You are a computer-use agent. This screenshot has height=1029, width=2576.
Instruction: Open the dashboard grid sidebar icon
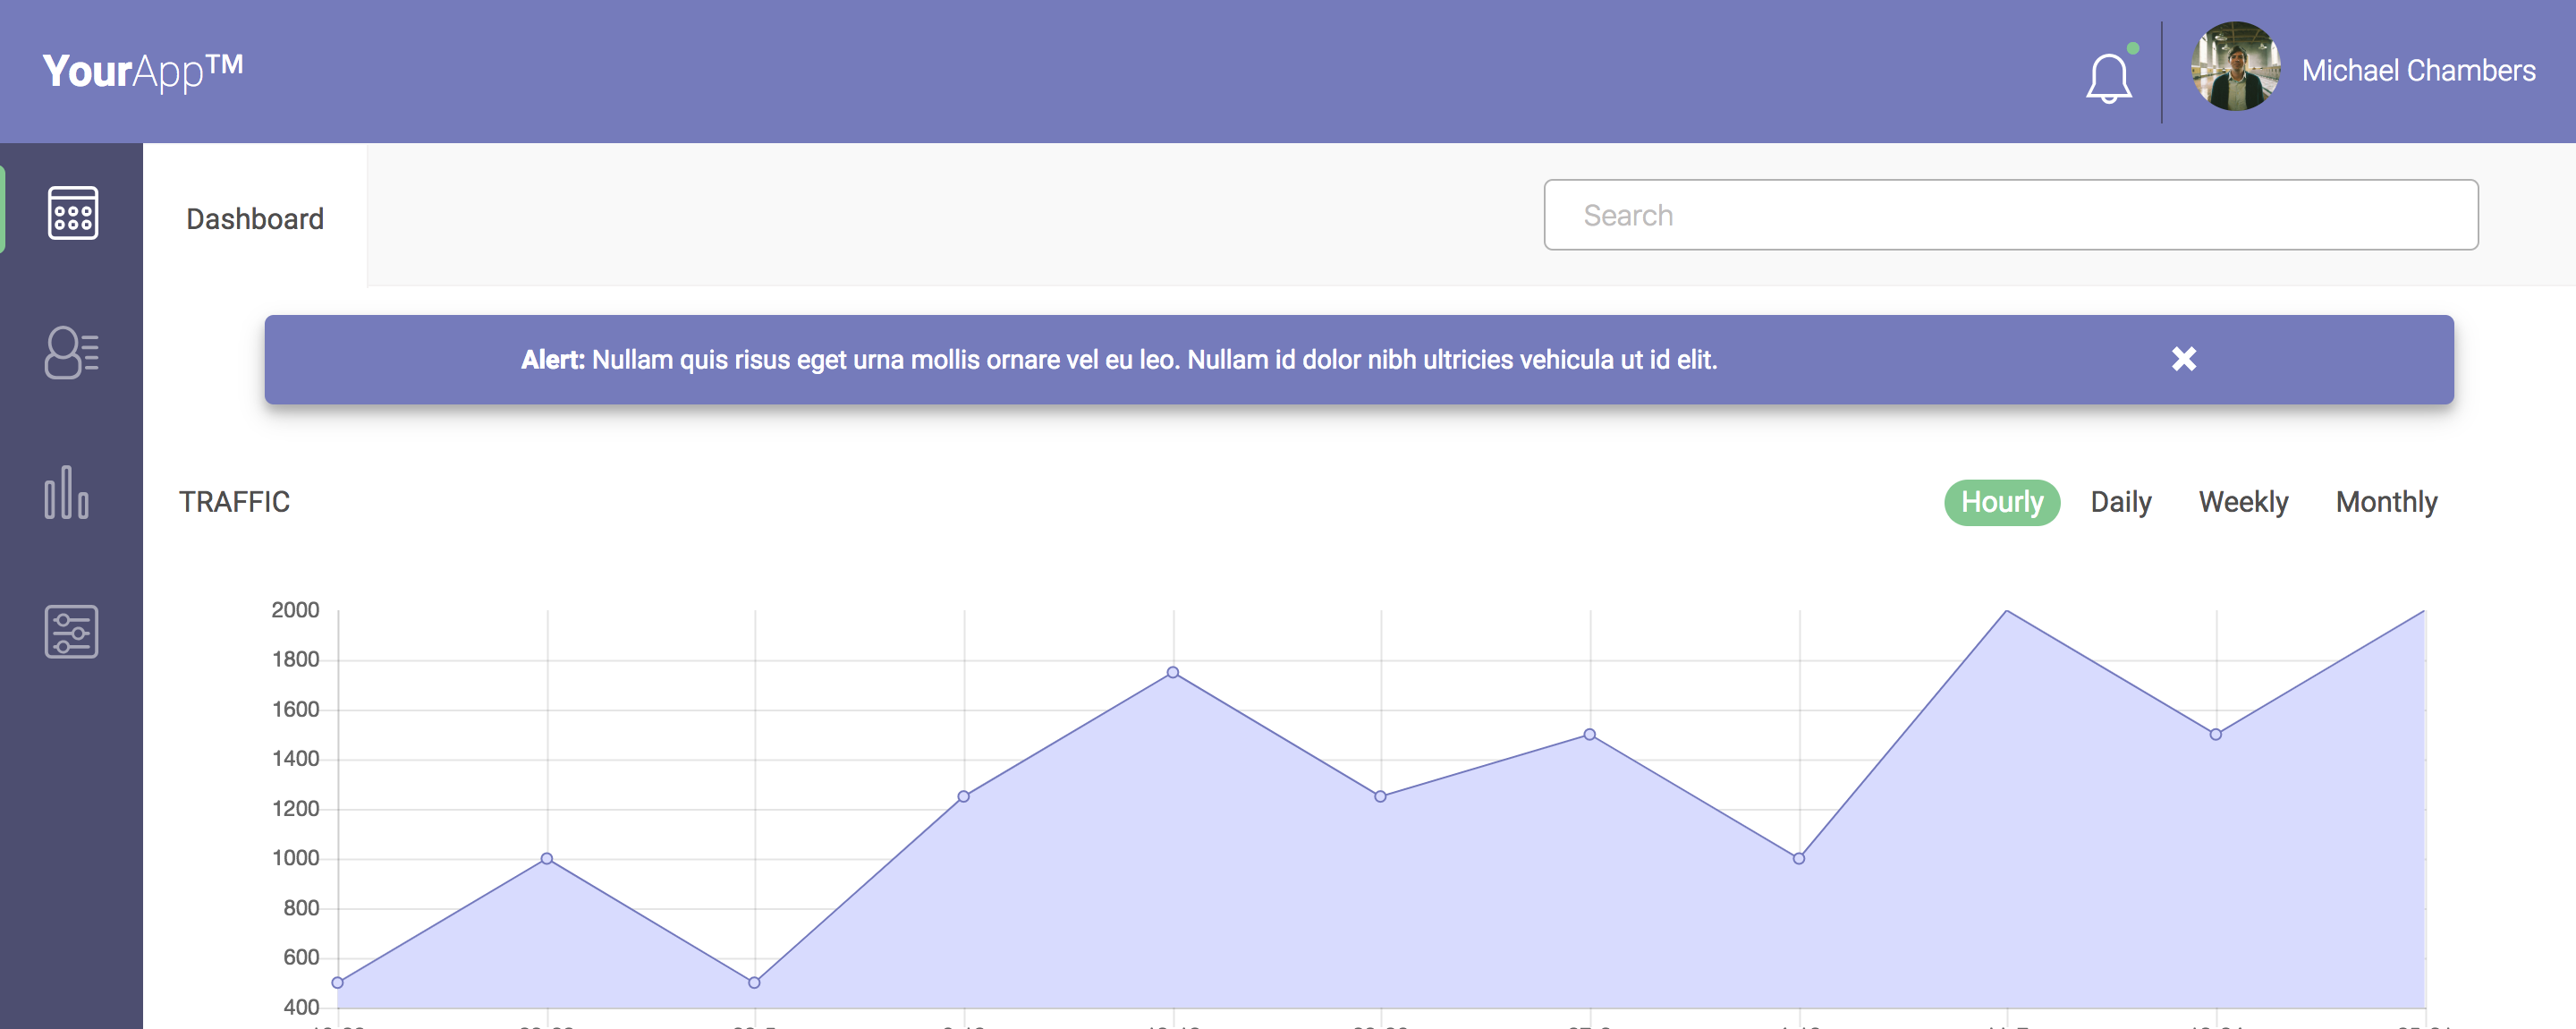72,213
